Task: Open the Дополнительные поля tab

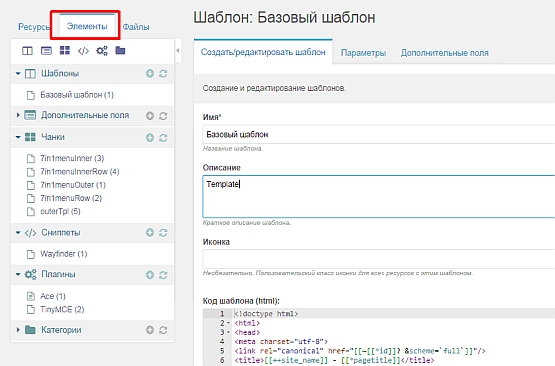Action: (x=445, y=53)
